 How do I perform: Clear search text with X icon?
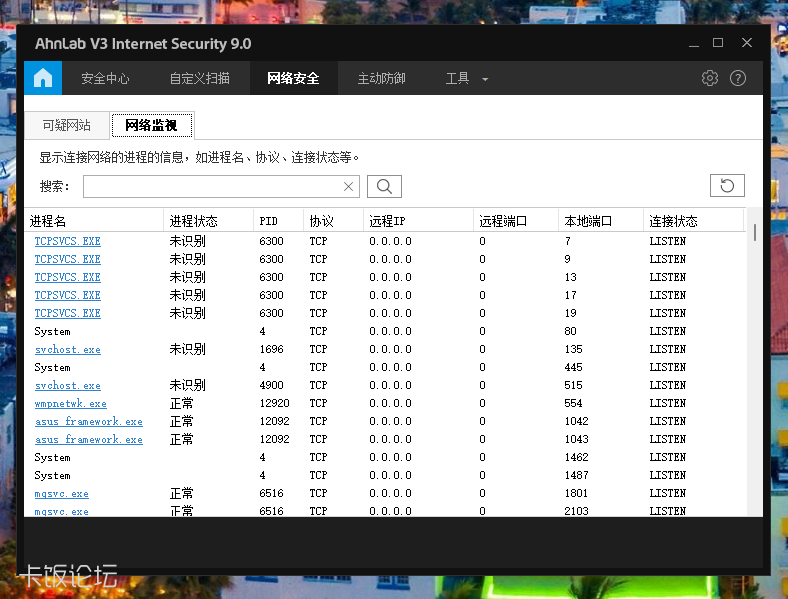pyautogui.click(x=349, y=186)
